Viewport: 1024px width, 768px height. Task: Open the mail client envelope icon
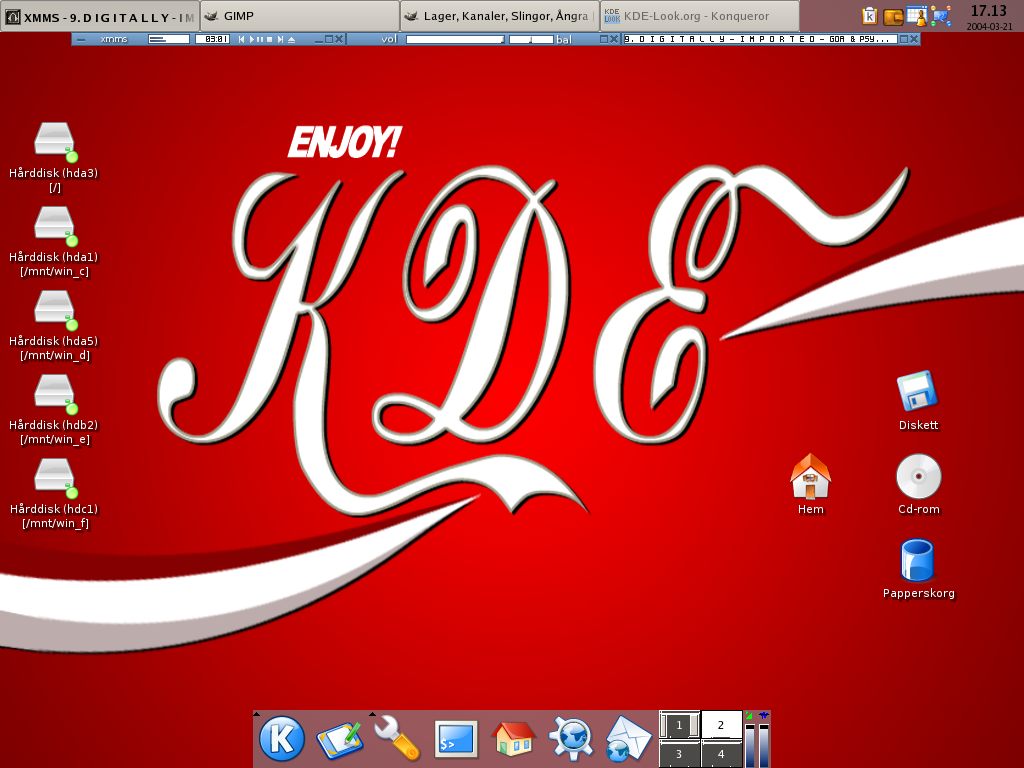(x=628, y=739)
